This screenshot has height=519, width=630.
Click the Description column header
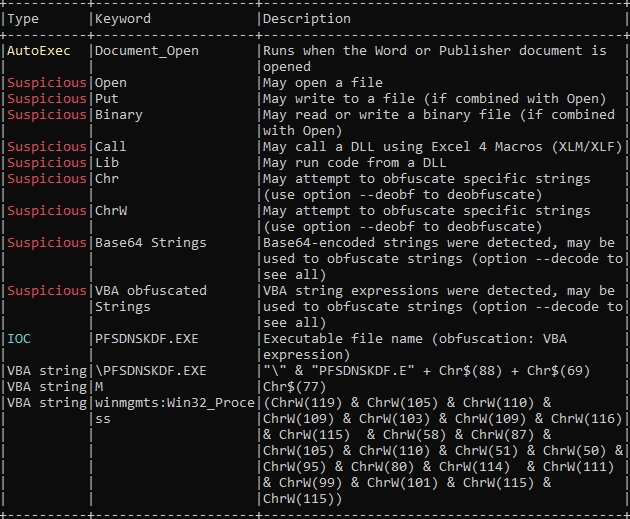tap(306, 18)
